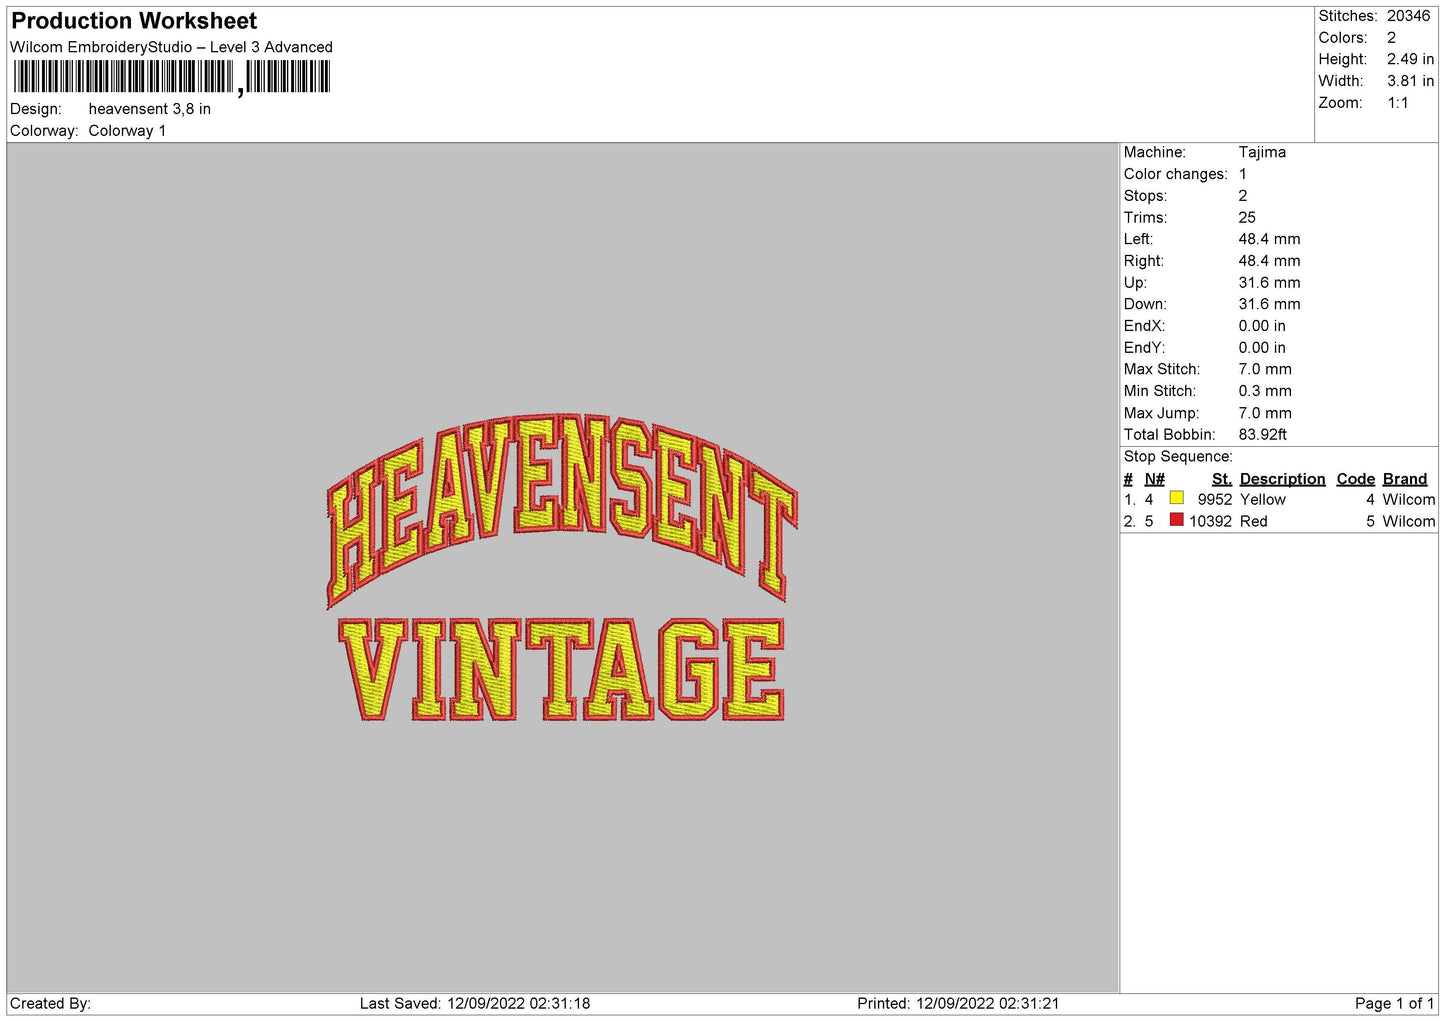
Task: Click the Min Stitch value 0.3 mm
Action: (1265, 391)
